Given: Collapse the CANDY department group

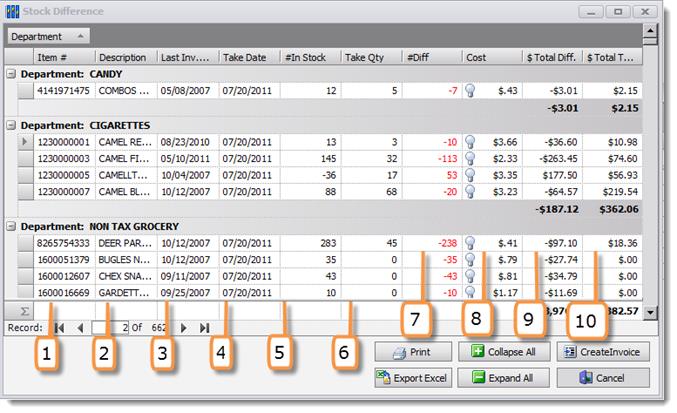Looking at the screenshot, I should (11, 74).
